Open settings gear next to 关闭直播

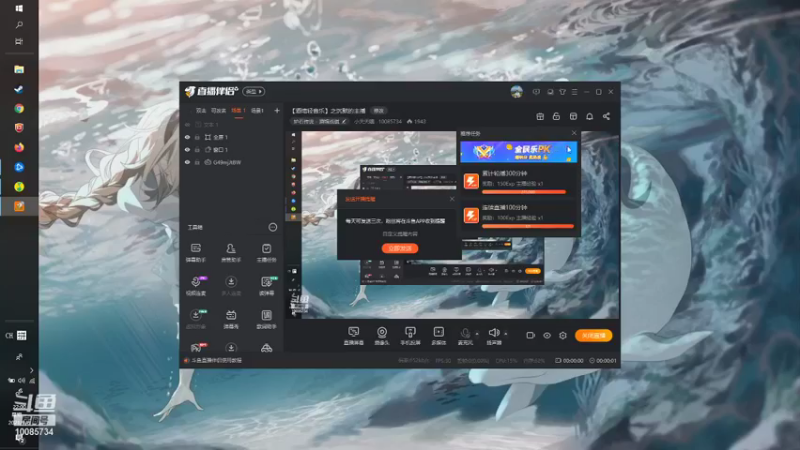[x=563, y=335]
